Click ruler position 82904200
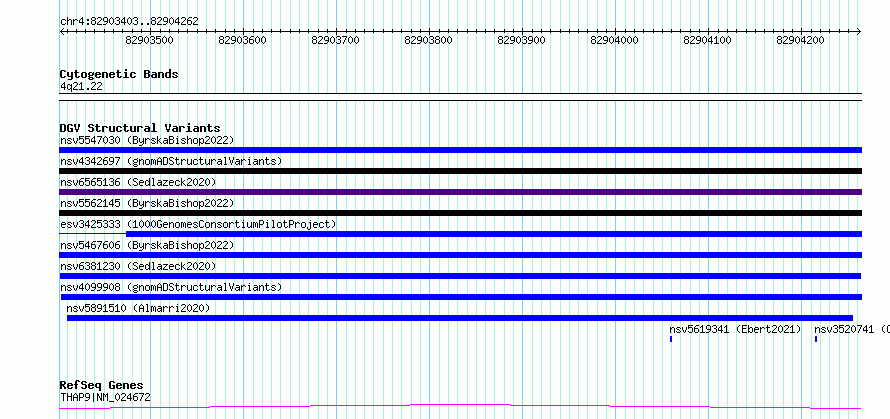Viewport: 890px width, 419px height. coord(800,40)
